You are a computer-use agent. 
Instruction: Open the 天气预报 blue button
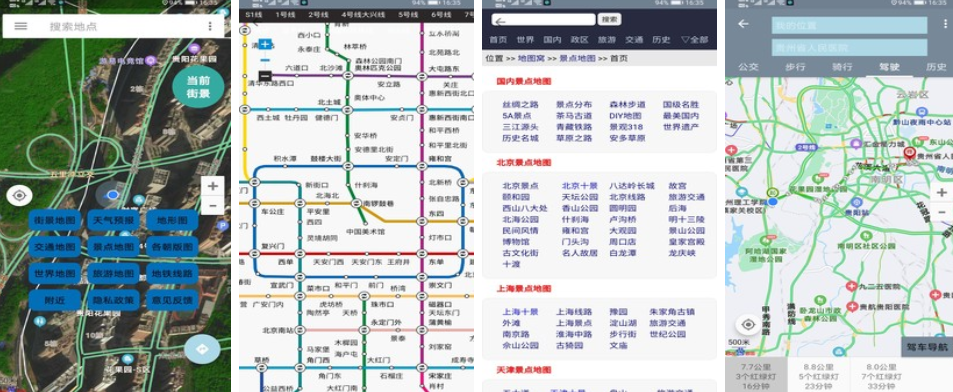click(x=114, y=220)
